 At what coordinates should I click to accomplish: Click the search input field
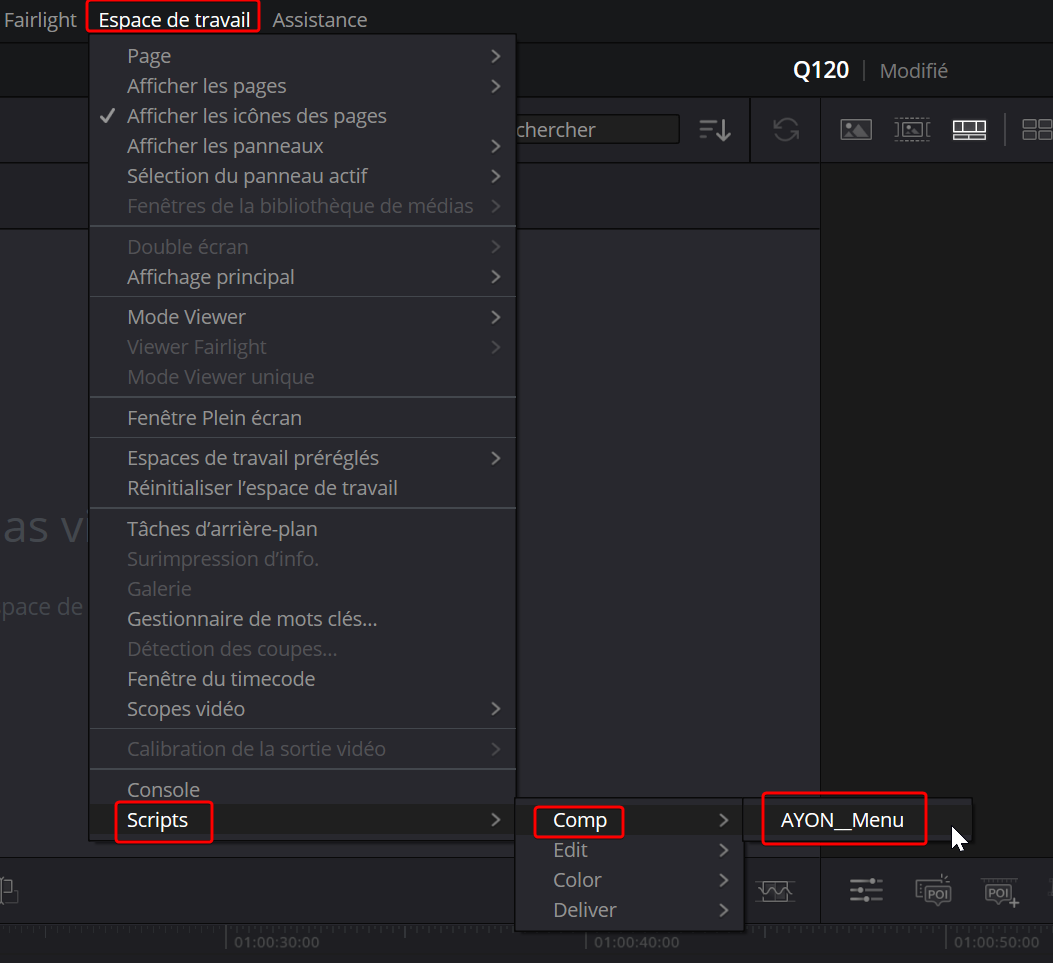596,130
